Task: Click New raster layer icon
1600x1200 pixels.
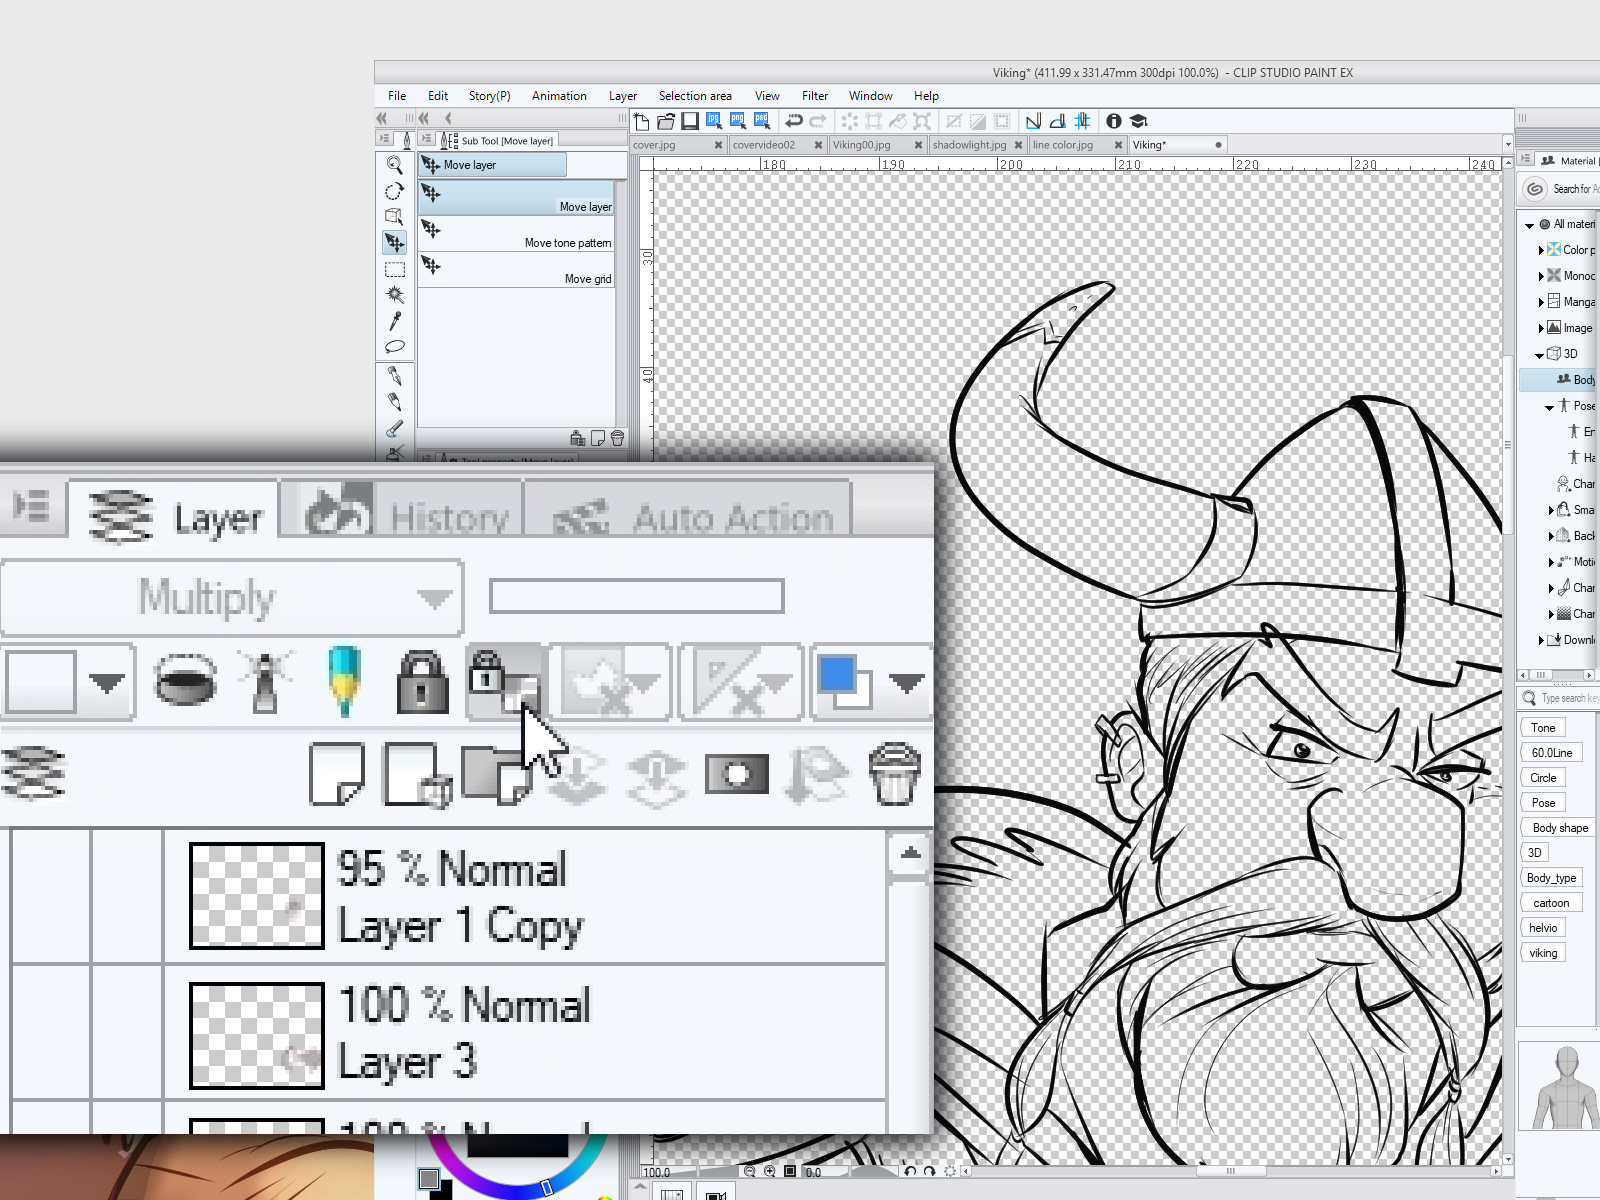Action: click(x=337, y=774)
